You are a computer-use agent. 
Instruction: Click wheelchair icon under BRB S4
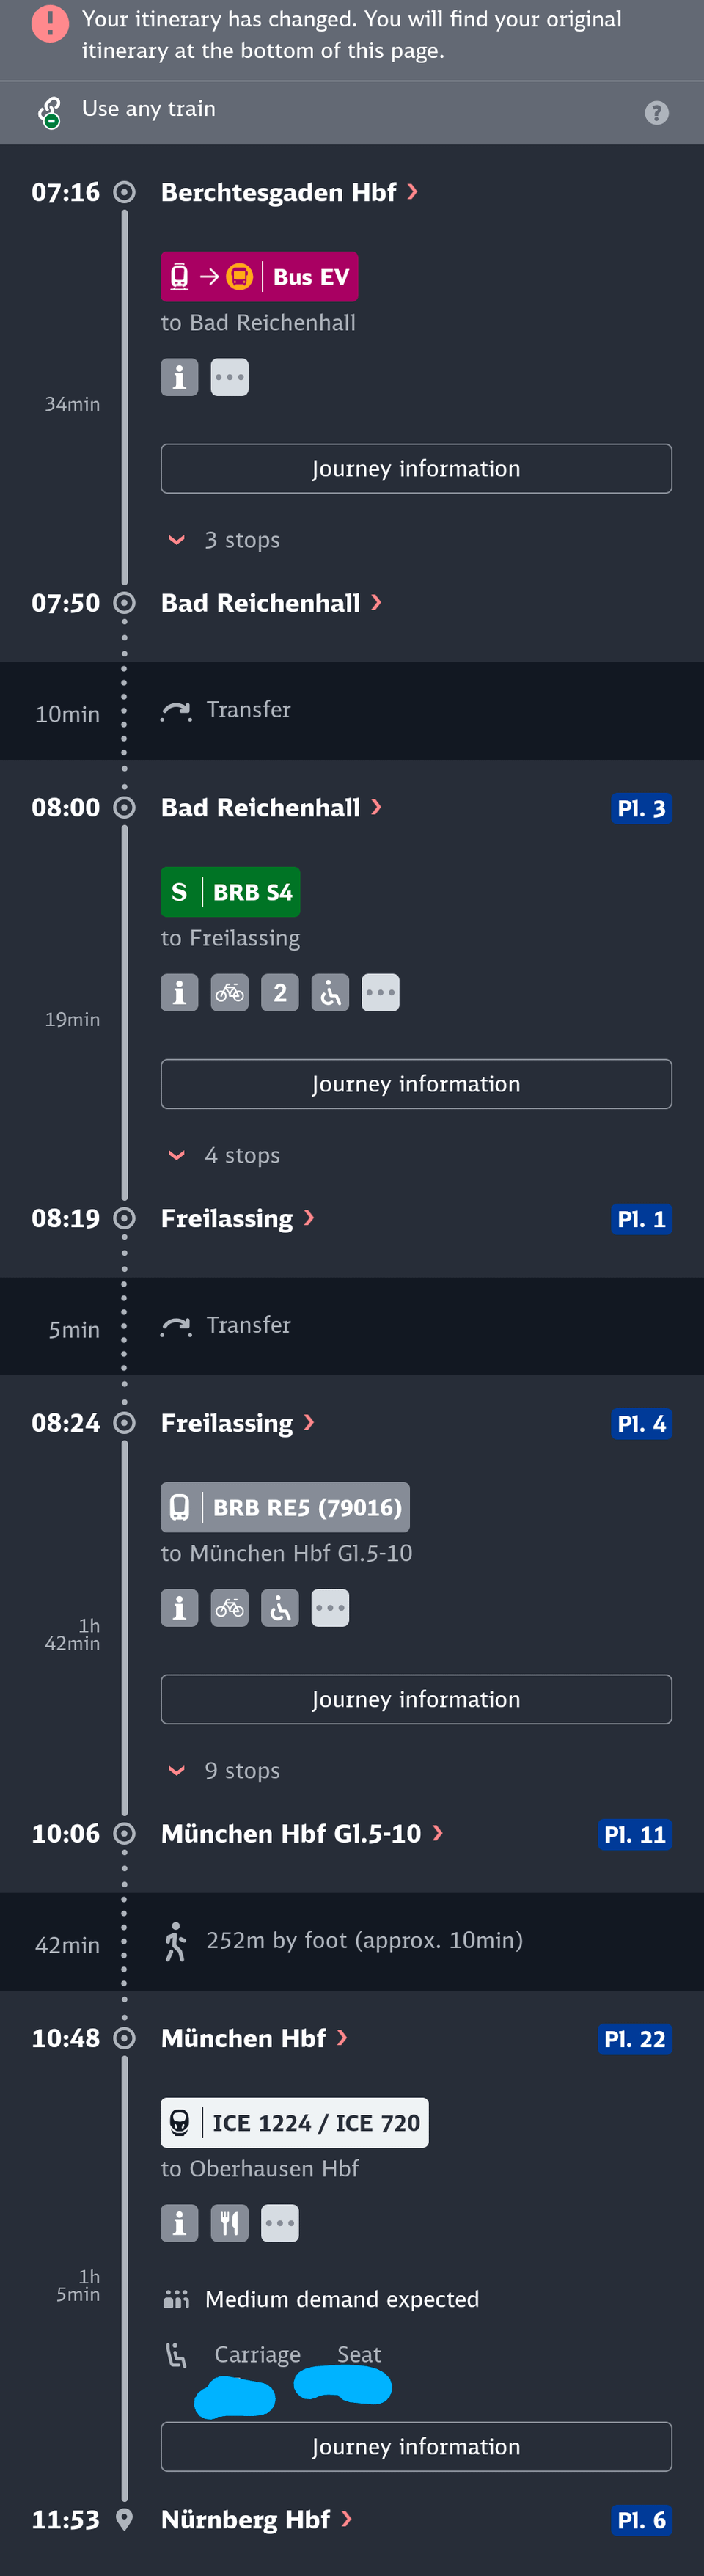[x=330, y=993]
